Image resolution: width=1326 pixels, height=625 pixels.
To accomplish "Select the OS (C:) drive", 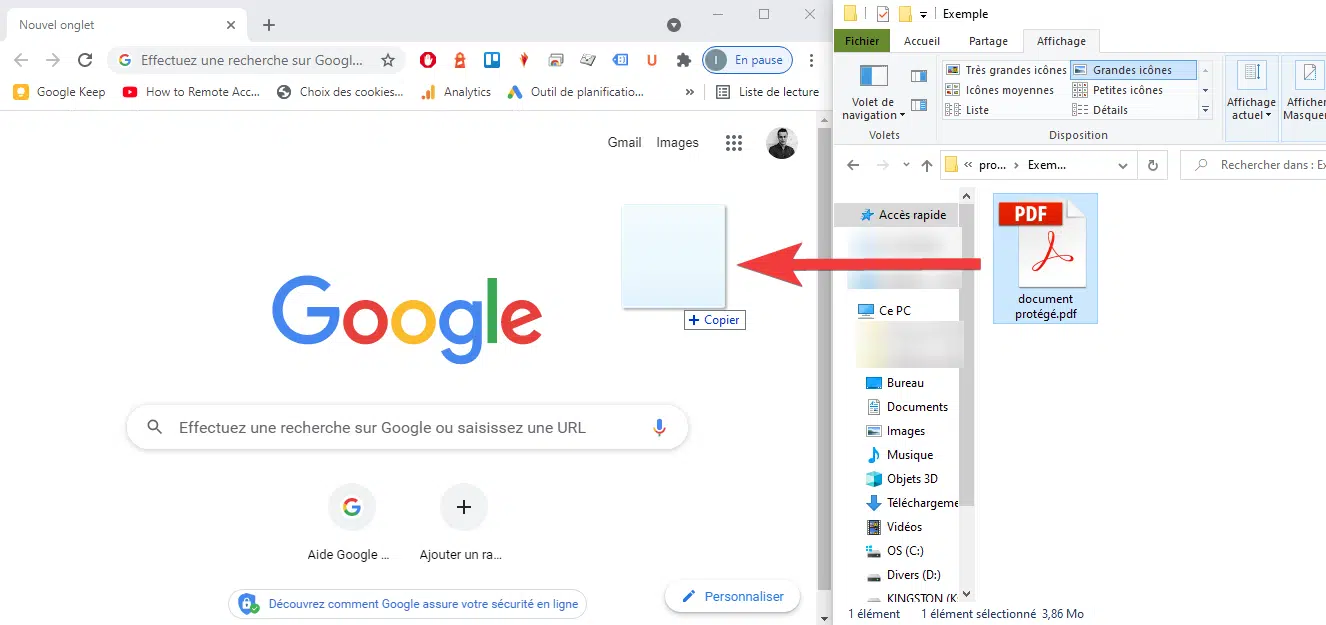I will click(x=895, y=551).
